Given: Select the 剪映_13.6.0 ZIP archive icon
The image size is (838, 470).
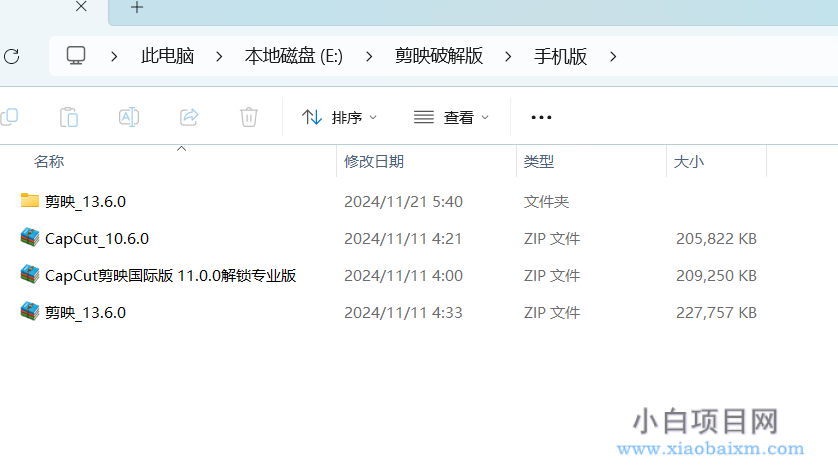Looking at the screenshot, I should pos(30,311).
